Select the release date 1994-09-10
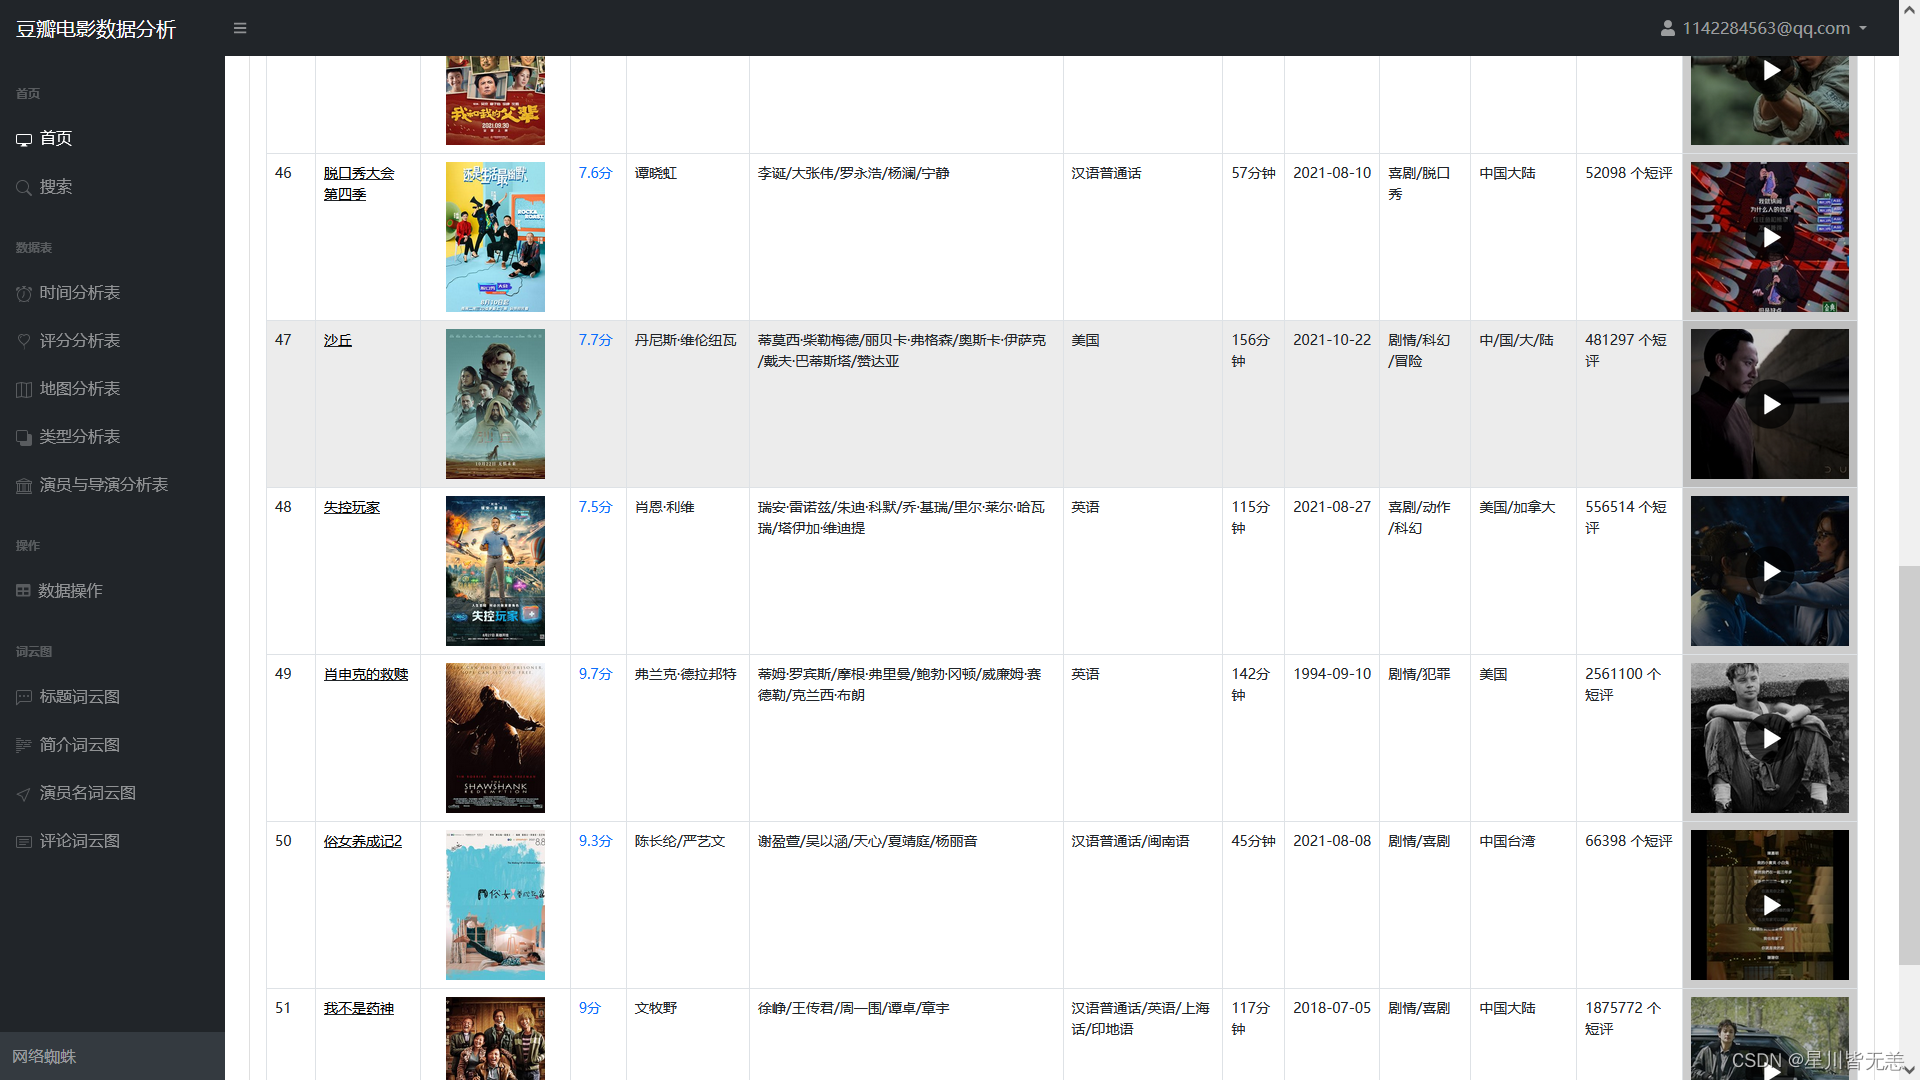The width and height of the screenshot is (1920, 1080). click(1332, 674)
